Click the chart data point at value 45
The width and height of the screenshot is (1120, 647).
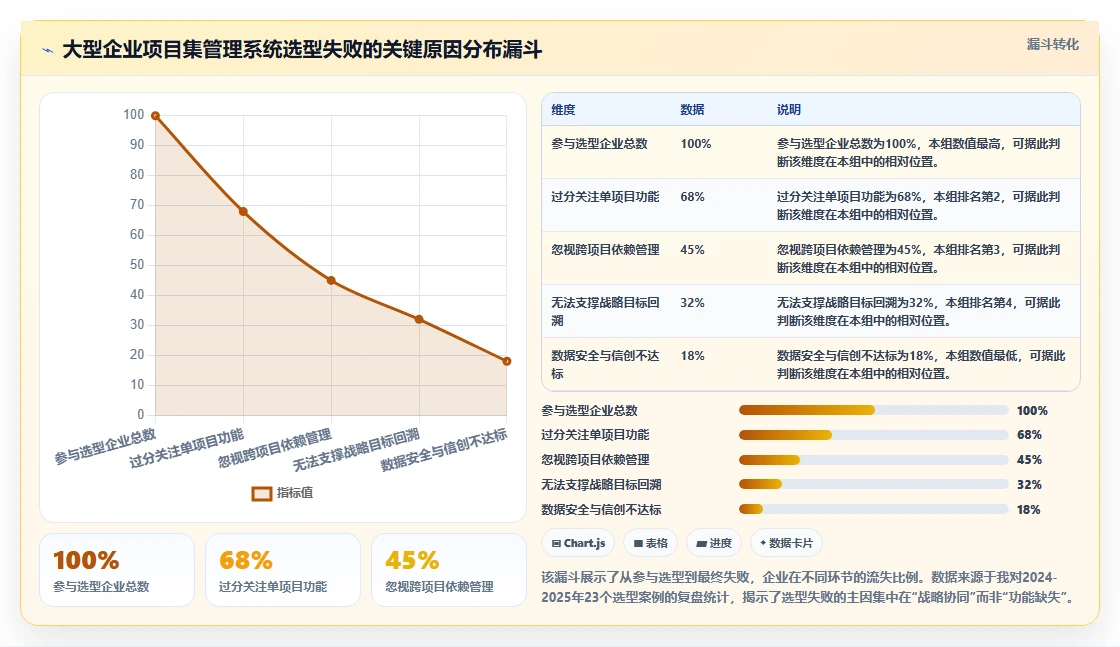tap(331, 281)
